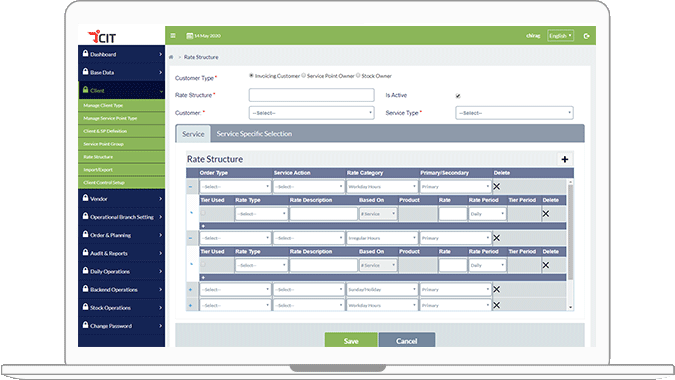Open the English language dropdown
Viewport: 675px width, 380px height.
click(560, 36)
